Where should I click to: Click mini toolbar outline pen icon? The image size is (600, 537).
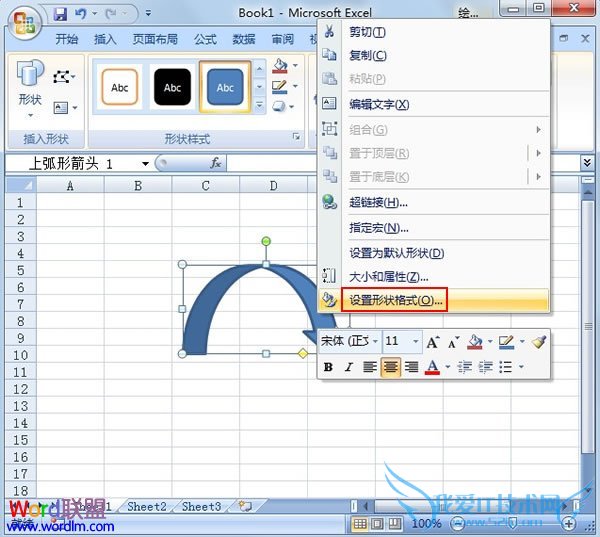[507, 341]
